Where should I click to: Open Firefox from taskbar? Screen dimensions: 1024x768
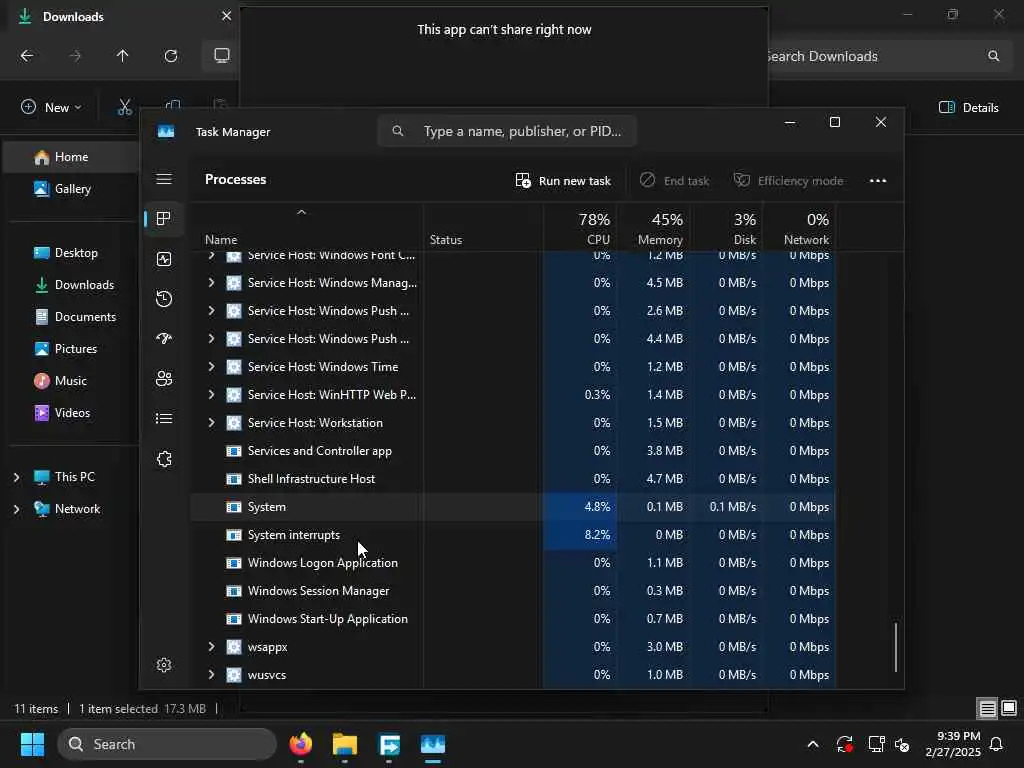pos(301,744)
